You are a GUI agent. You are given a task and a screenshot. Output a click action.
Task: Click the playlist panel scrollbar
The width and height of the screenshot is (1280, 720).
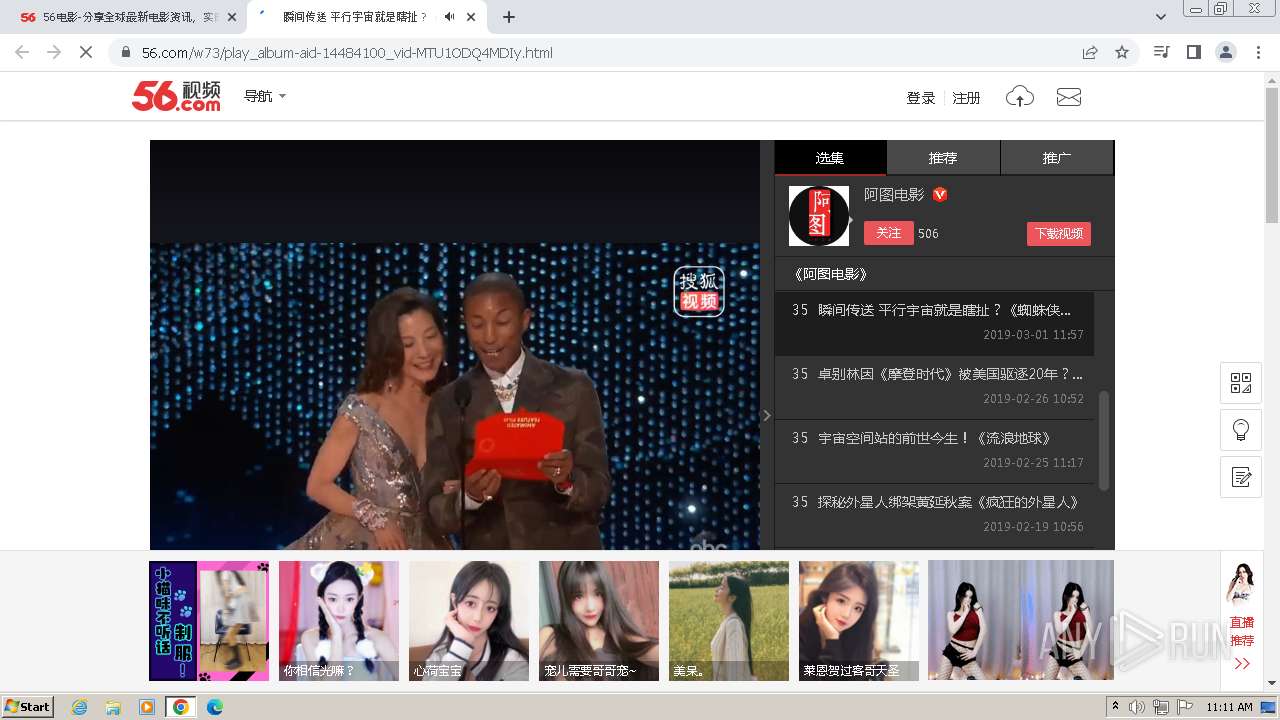1104,440
